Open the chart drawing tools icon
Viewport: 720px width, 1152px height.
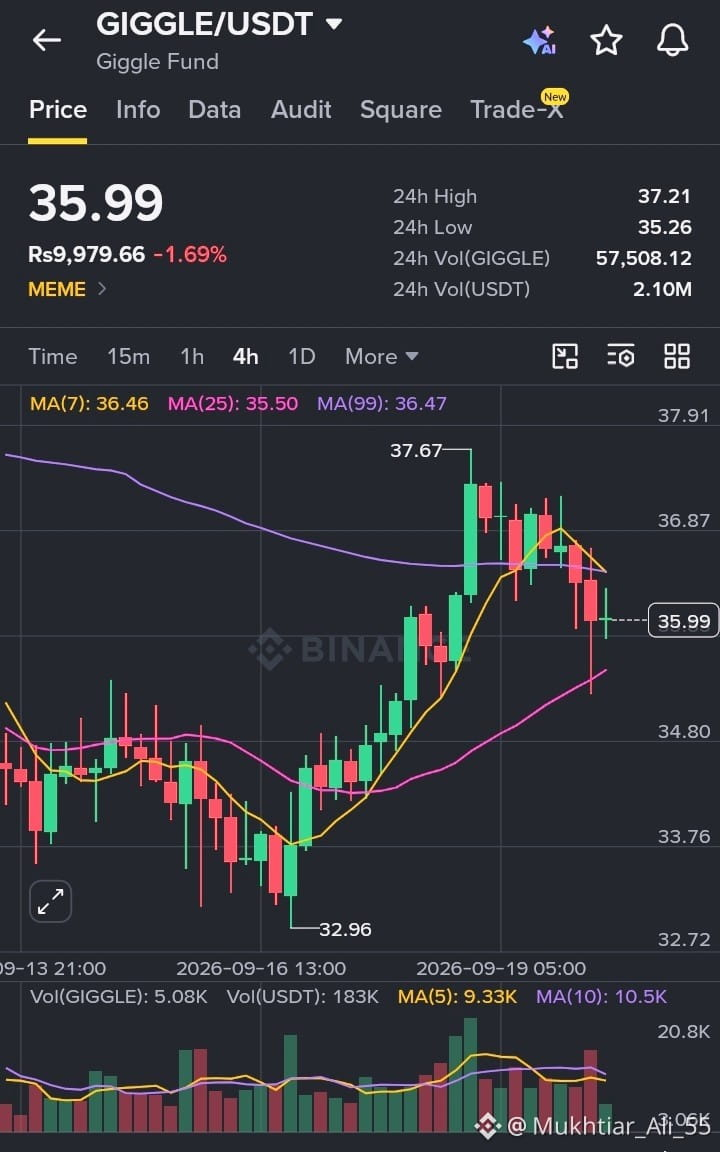564,356
